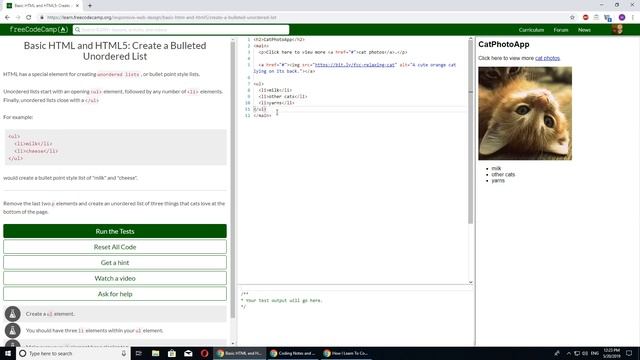Bookmark this page with the star icon
This screenshot has width=640, height=360.
[x=572, y=18]
